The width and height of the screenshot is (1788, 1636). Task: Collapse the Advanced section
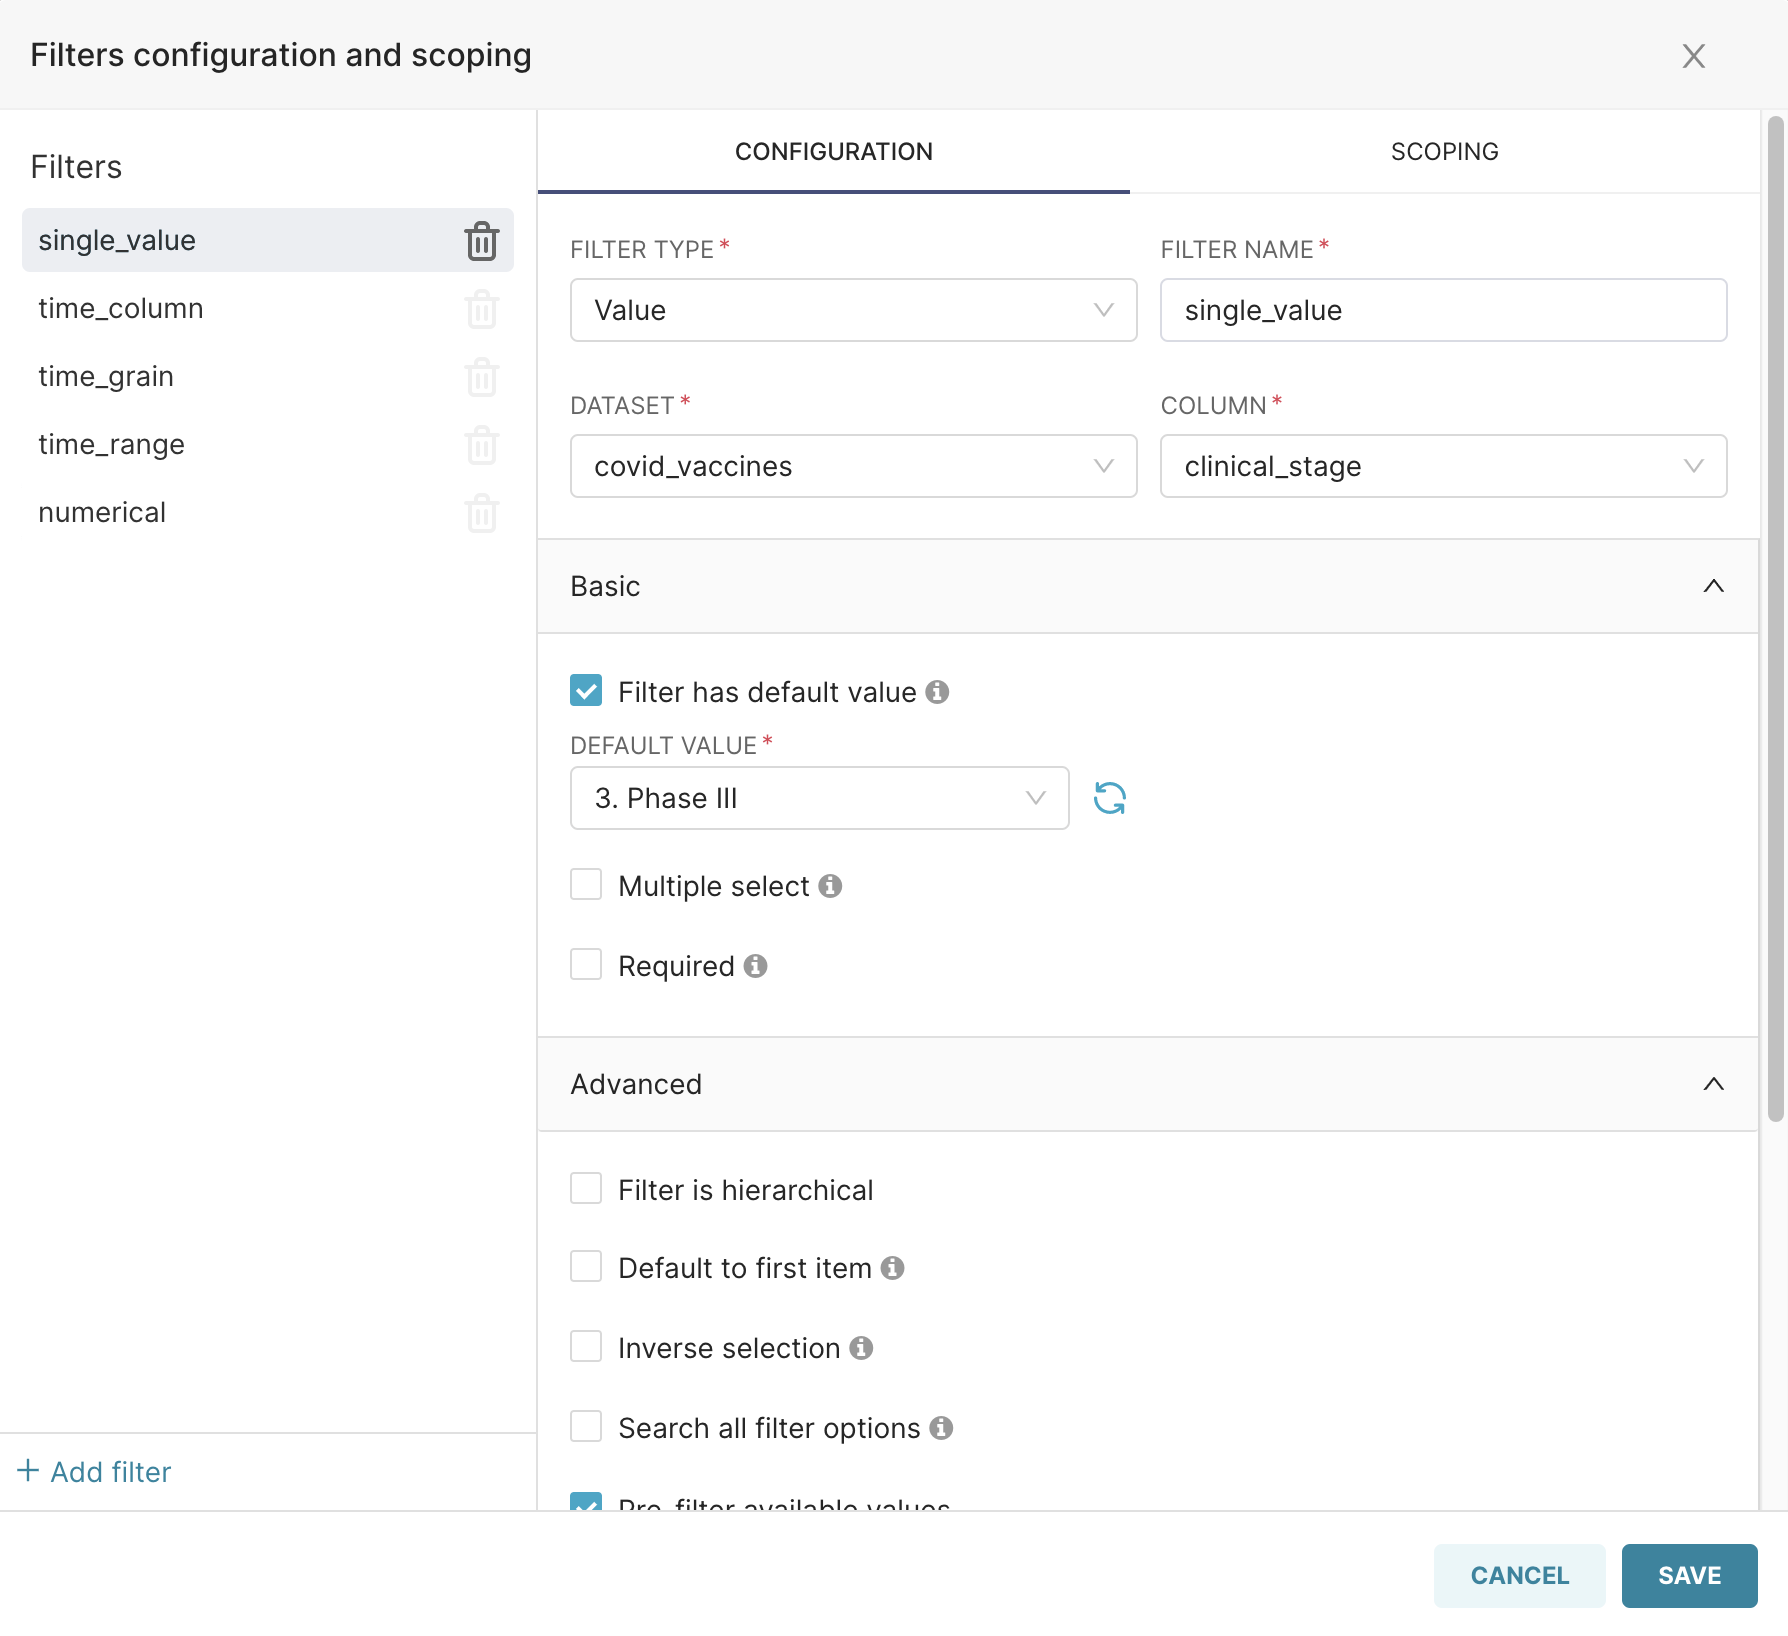[x=1147, y=1084]
